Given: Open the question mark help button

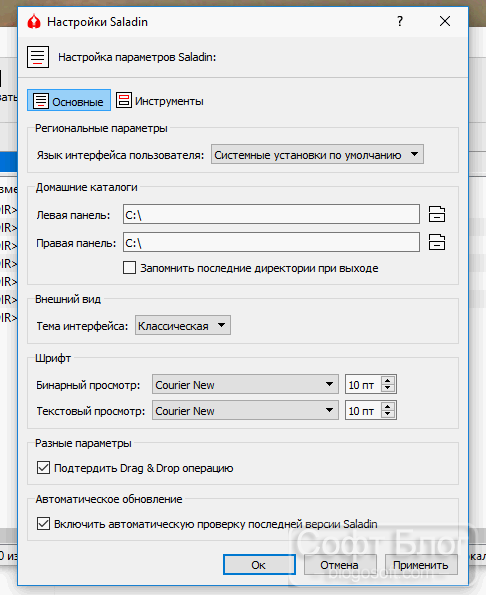Looking at the screenshot, I should pos(400,21).
